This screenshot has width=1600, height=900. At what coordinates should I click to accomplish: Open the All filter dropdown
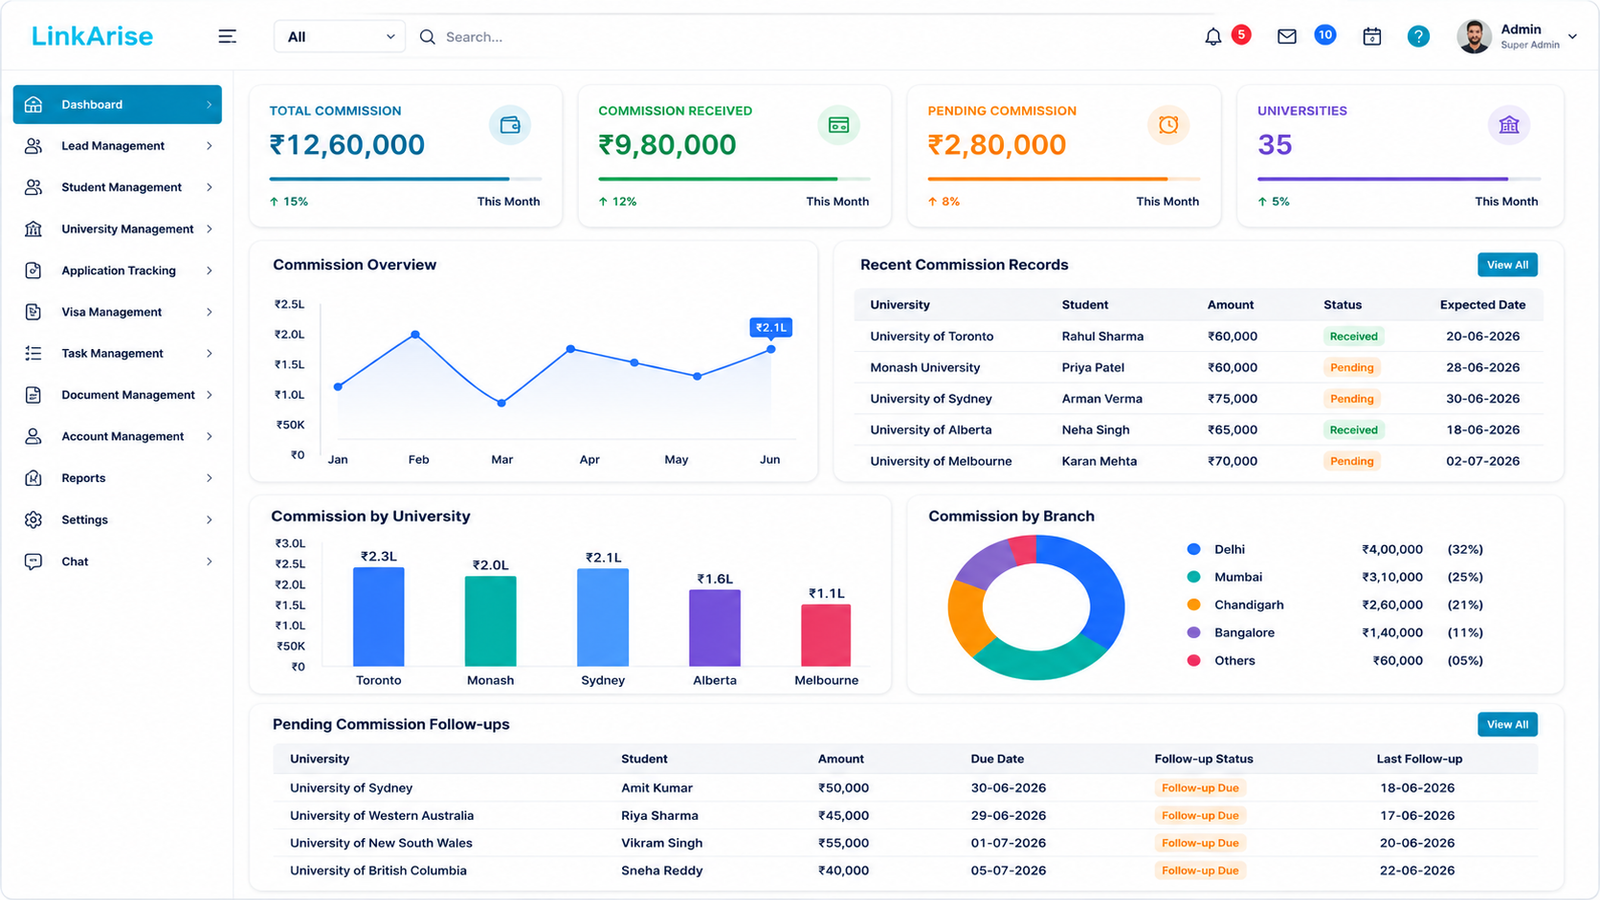pos(340,37)
